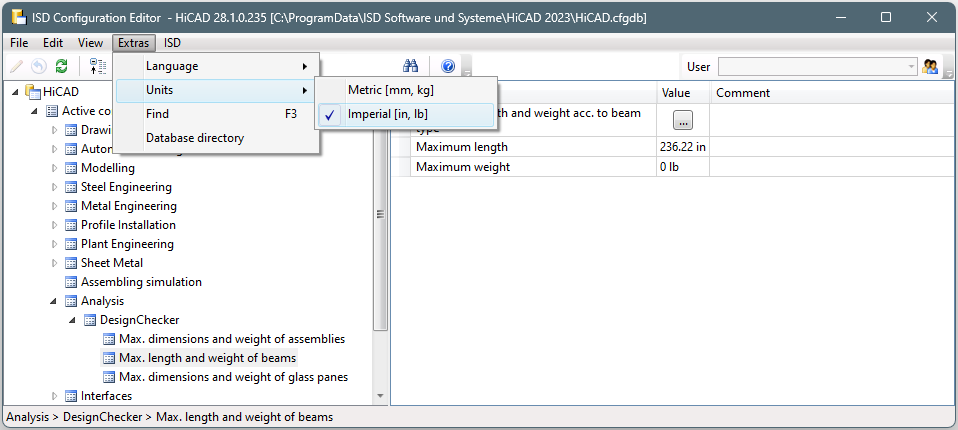Click the table icon beside Analysis
The image size is (958, 430).
click(71, 301)
